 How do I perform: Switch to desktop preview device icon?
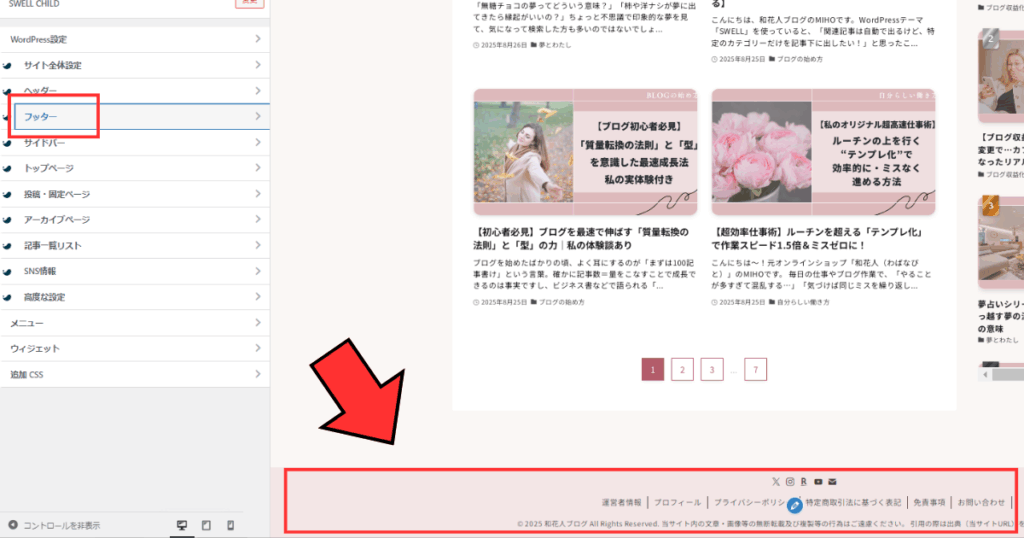click(182, 525)
